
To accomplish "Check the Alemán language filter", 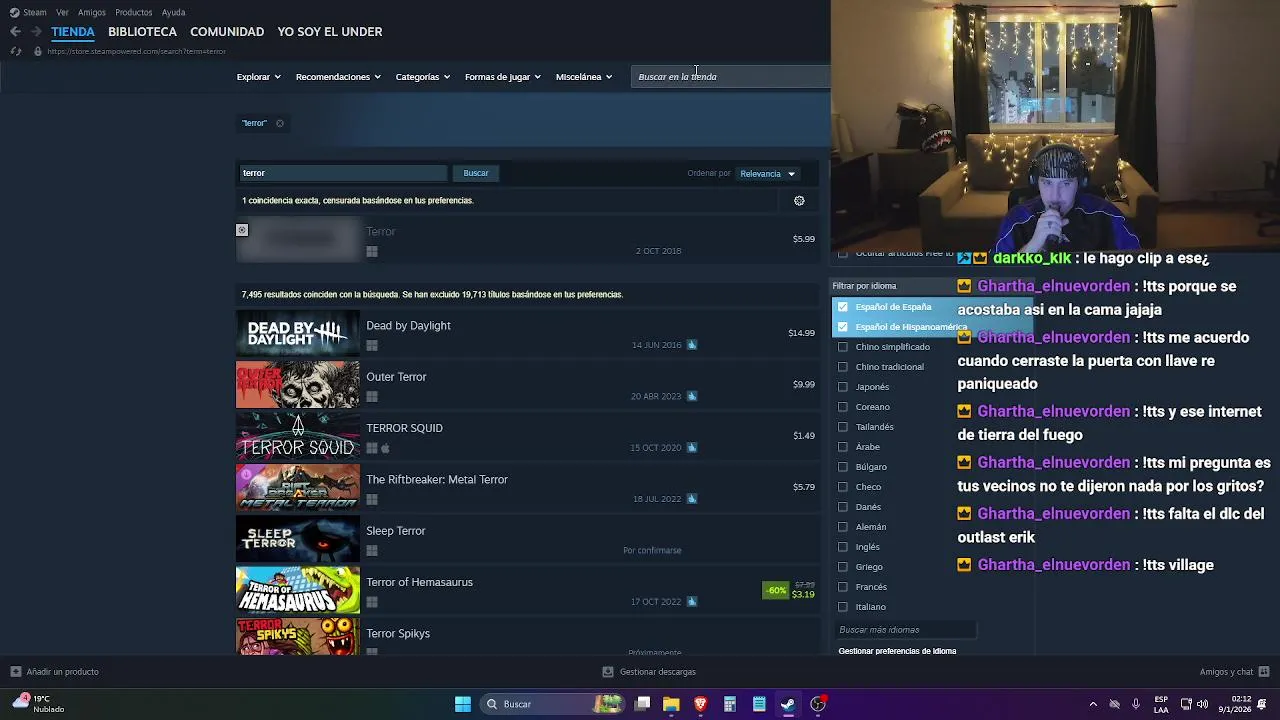I will (843, 527).
